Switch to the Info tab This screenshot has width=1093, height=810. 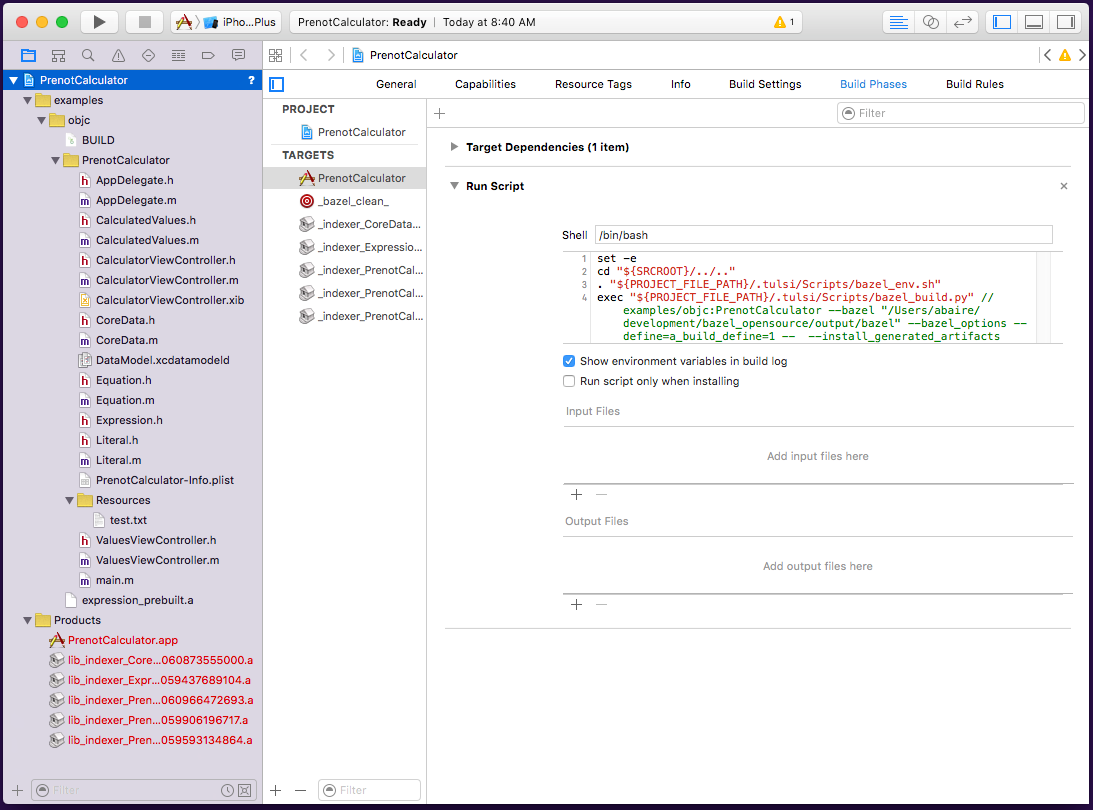[680, 84]
